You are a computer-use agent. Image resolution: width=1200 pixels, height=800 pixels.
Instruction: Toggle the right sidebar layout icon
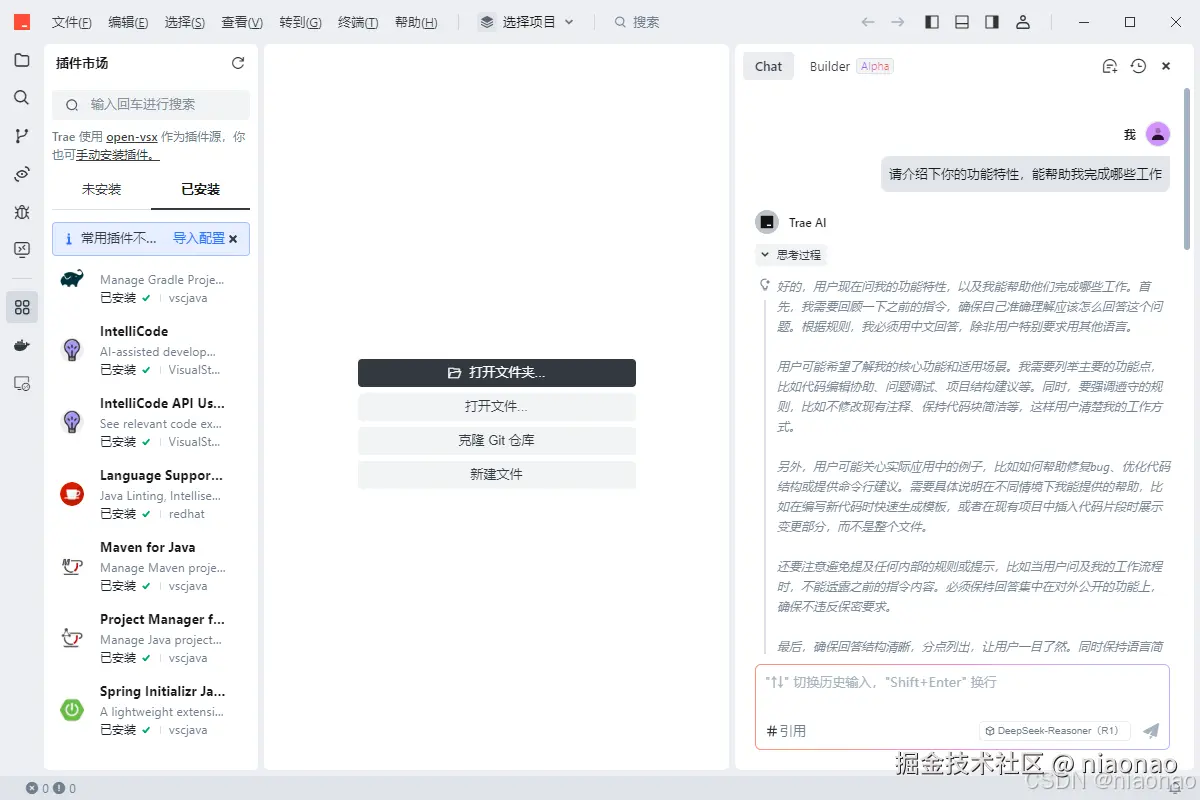tap(991, 21)
